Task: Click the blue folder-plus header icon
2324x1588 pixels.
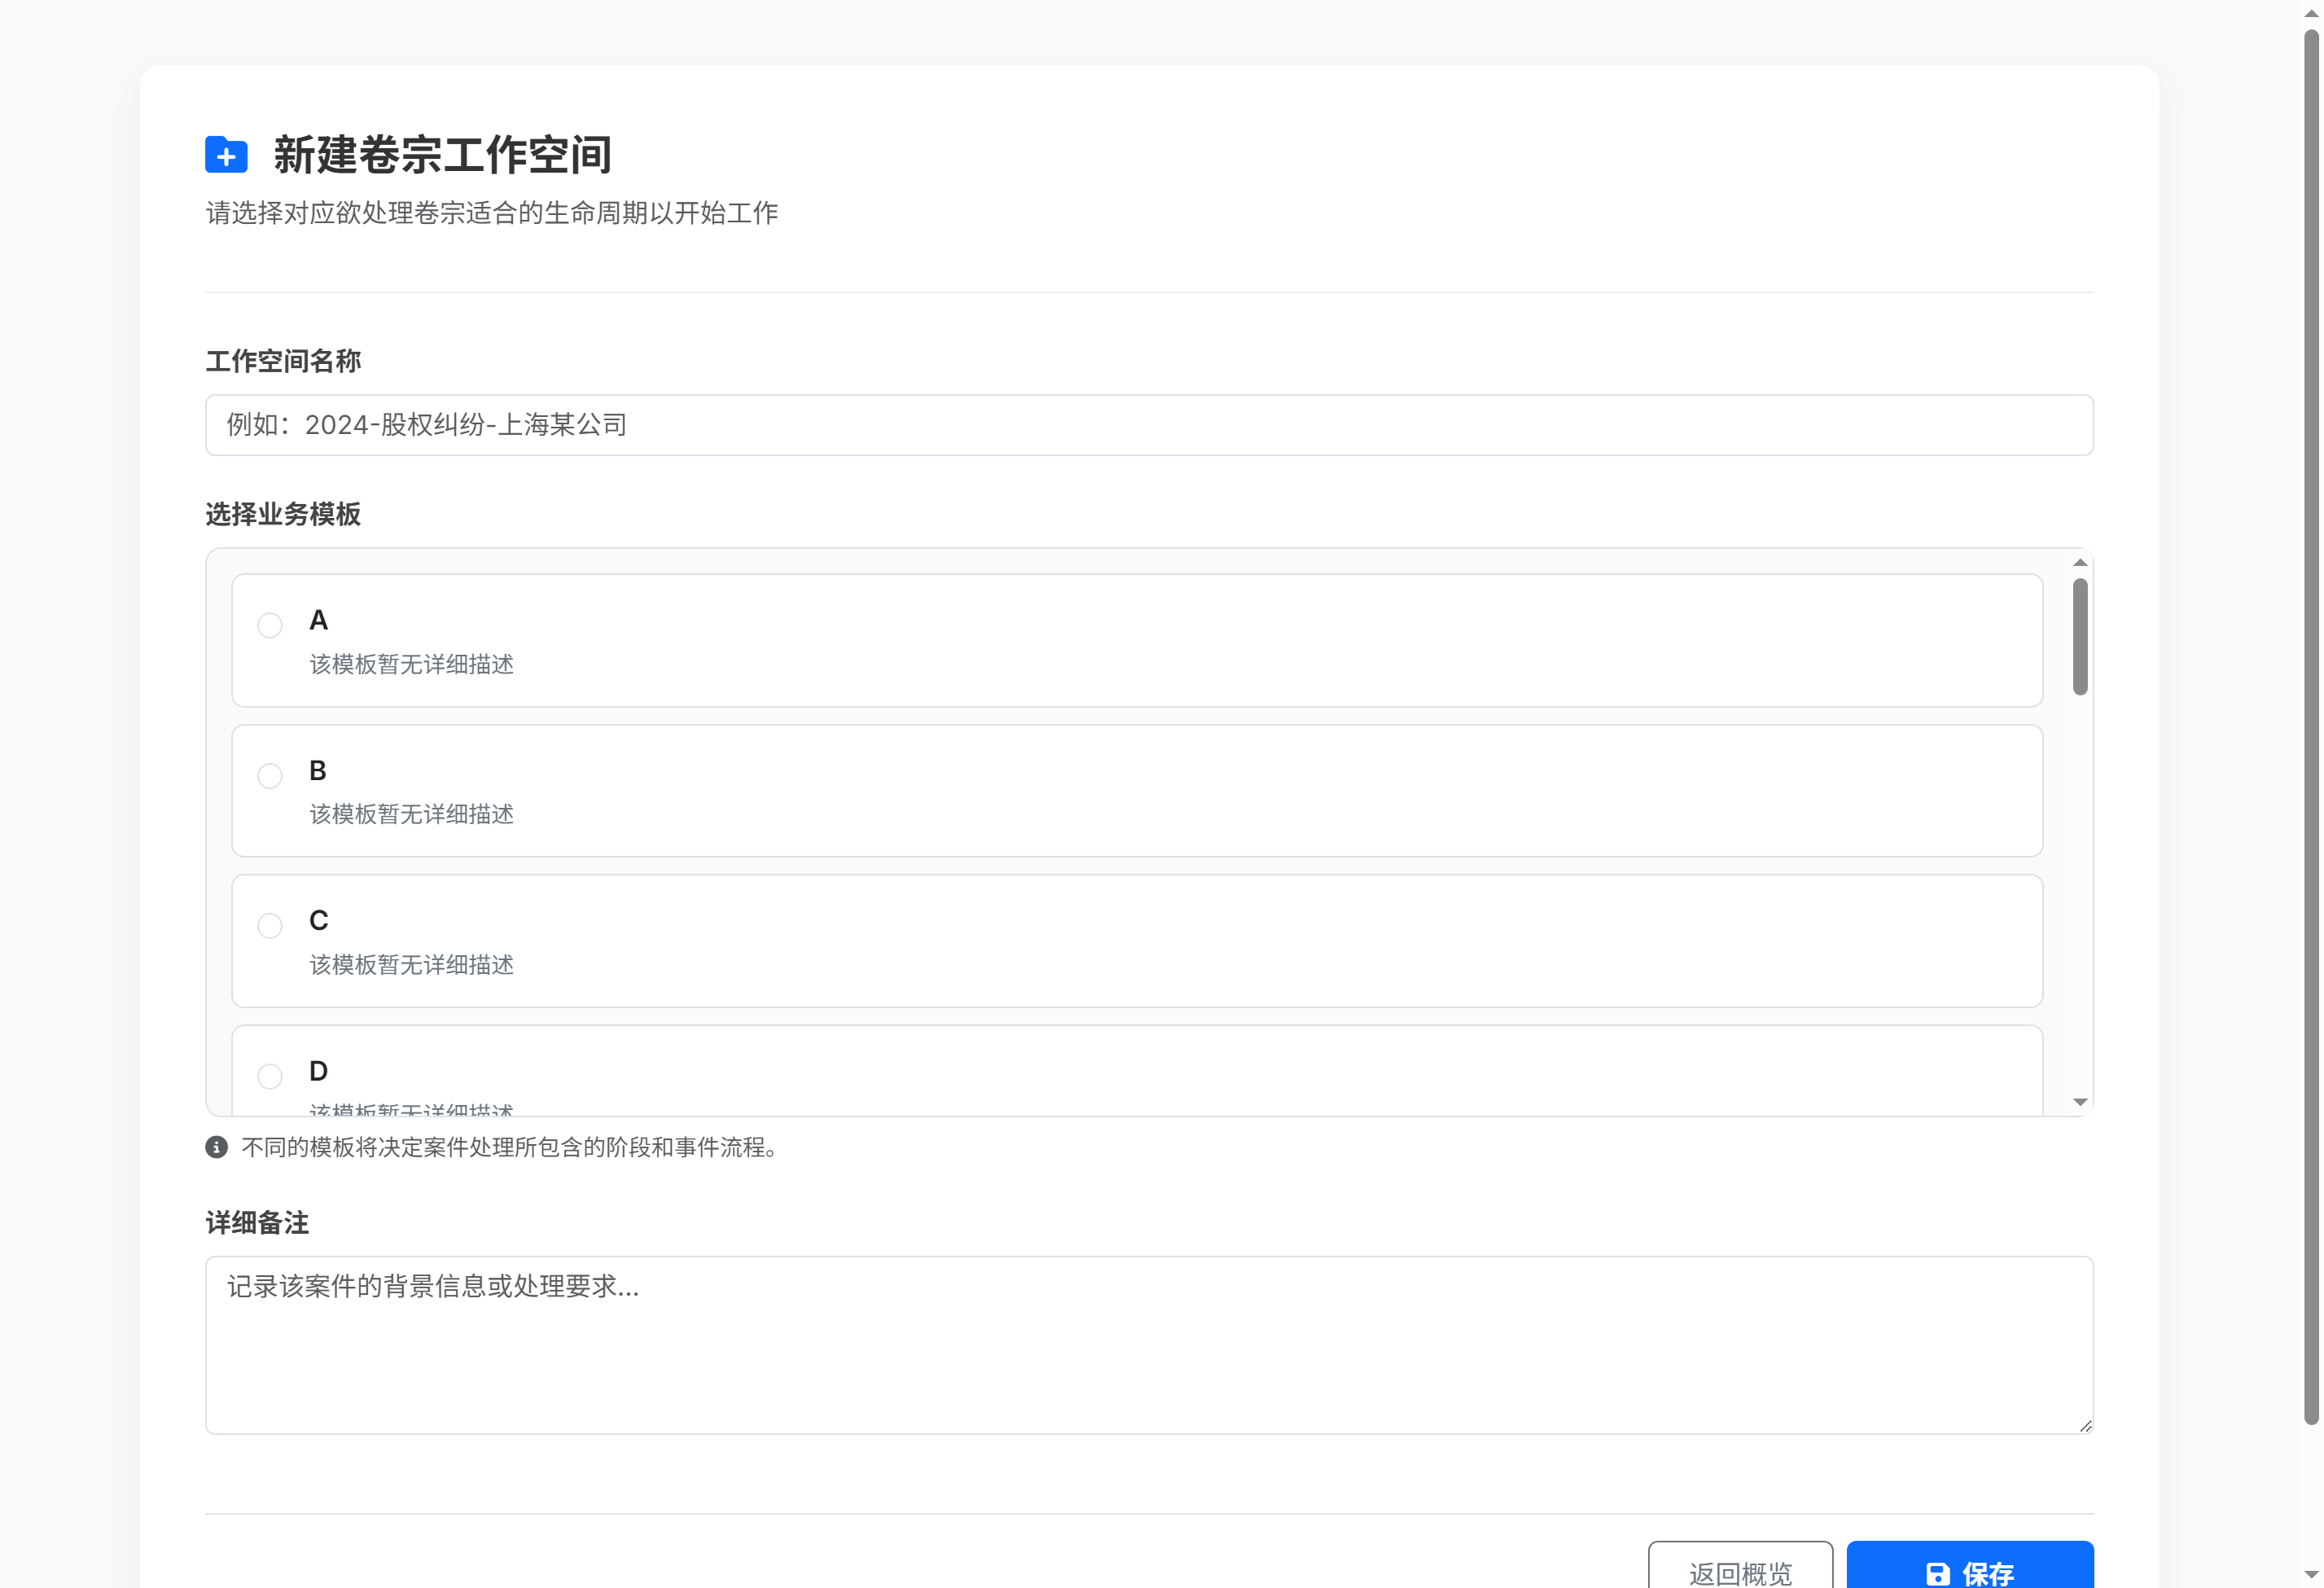Action: [226, 155]
